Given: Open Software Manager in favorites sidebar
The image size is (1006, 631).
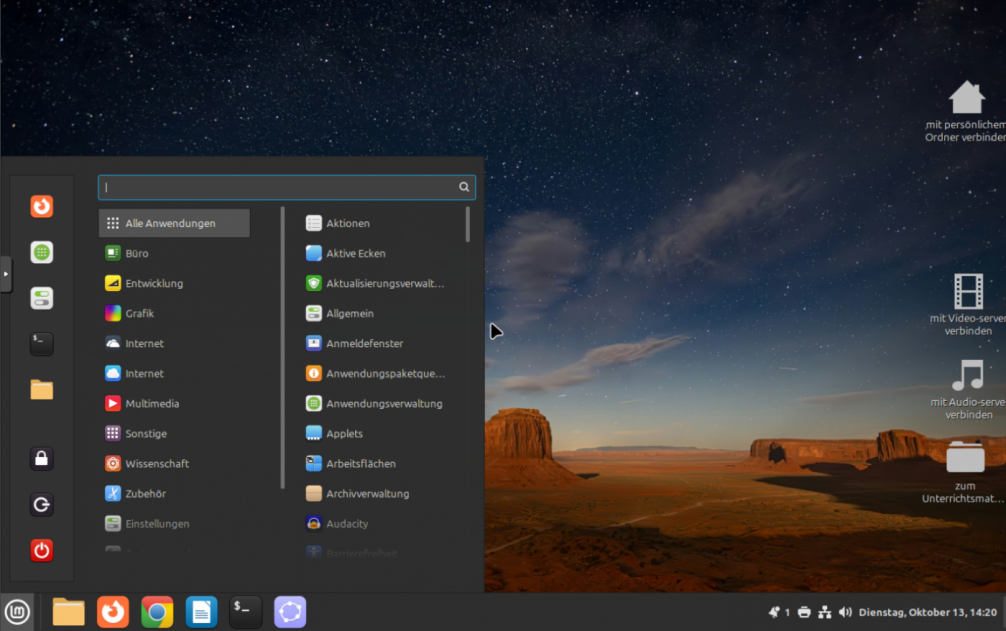Looking at the screenshot, I should click(42, 253).
